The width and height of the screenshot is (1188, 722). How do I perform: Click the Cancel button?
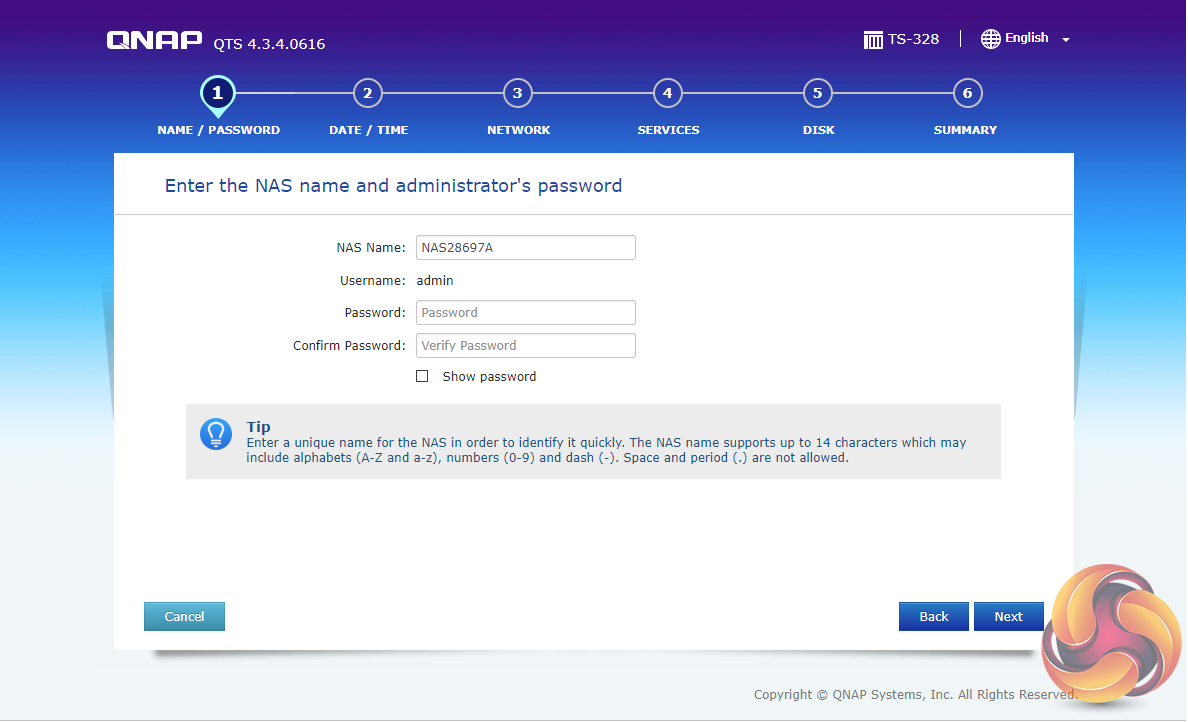pos(184,617)
